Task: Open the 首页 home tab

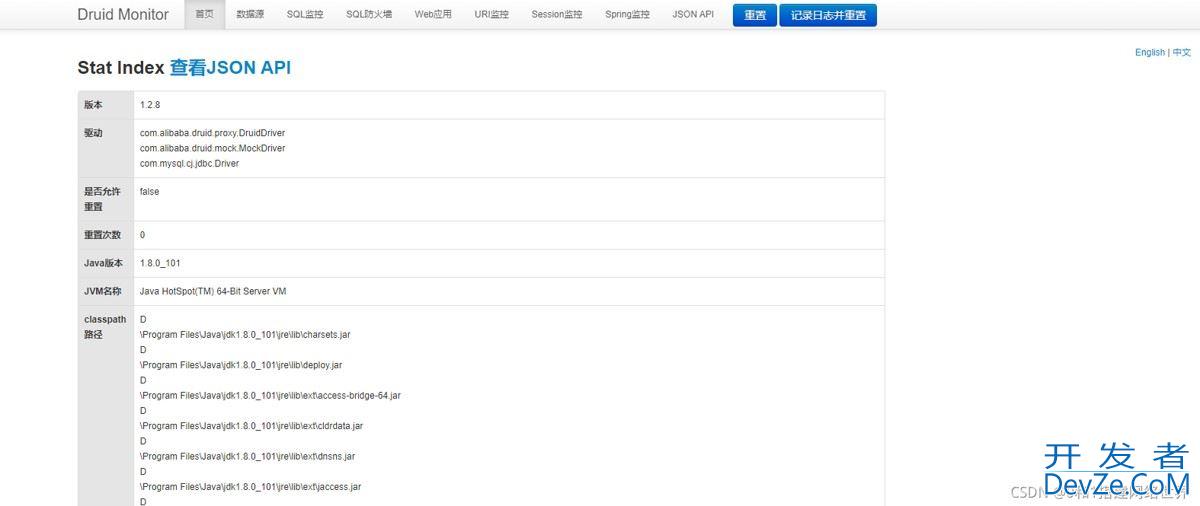Action: coord(204,15)
